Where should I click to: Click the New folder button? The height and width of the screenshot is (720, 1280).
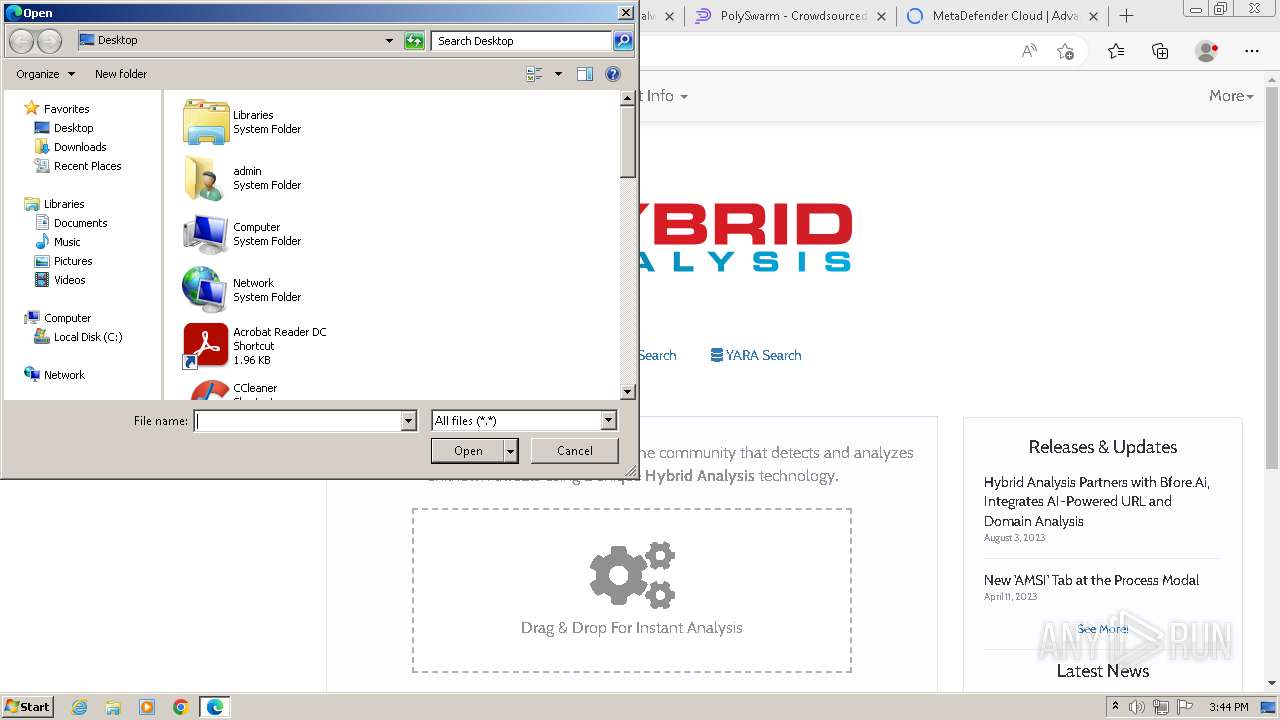pyautogui.click(x=121, y=74)
